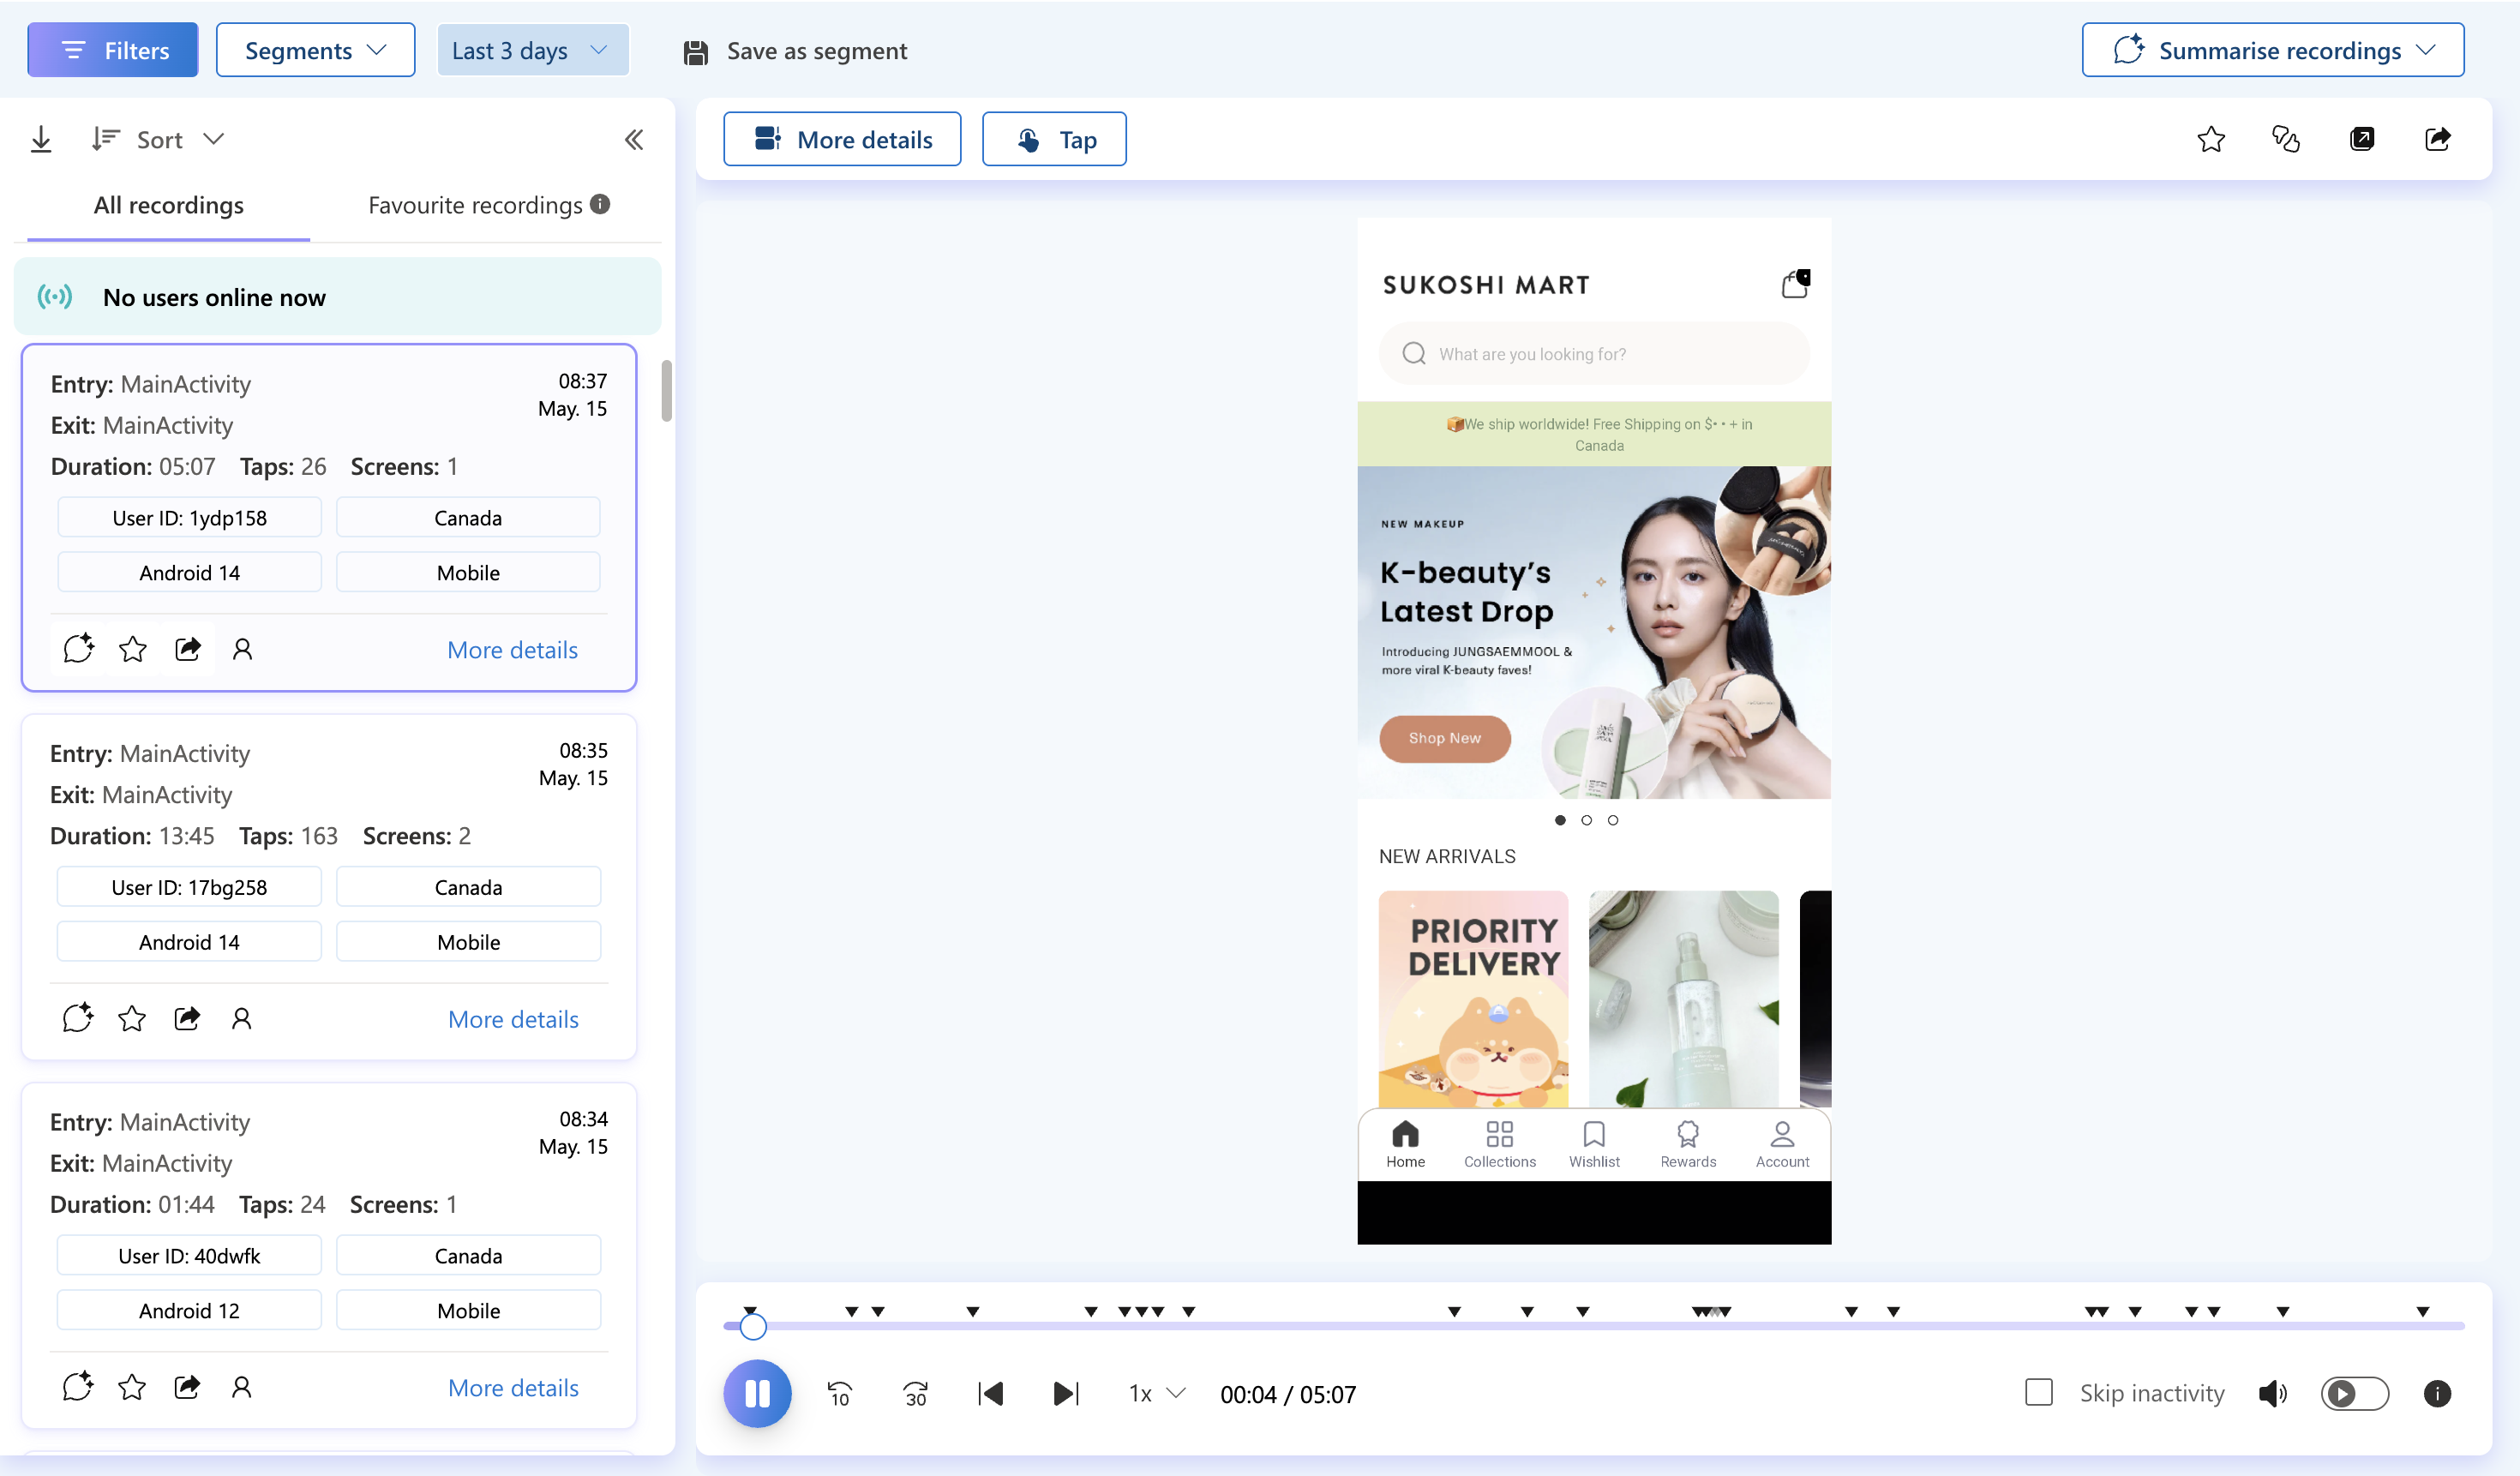The width and height of the screenshot is (2520, 1476).
Task: Switch to Favourite recordings tab
Action: 475,205
